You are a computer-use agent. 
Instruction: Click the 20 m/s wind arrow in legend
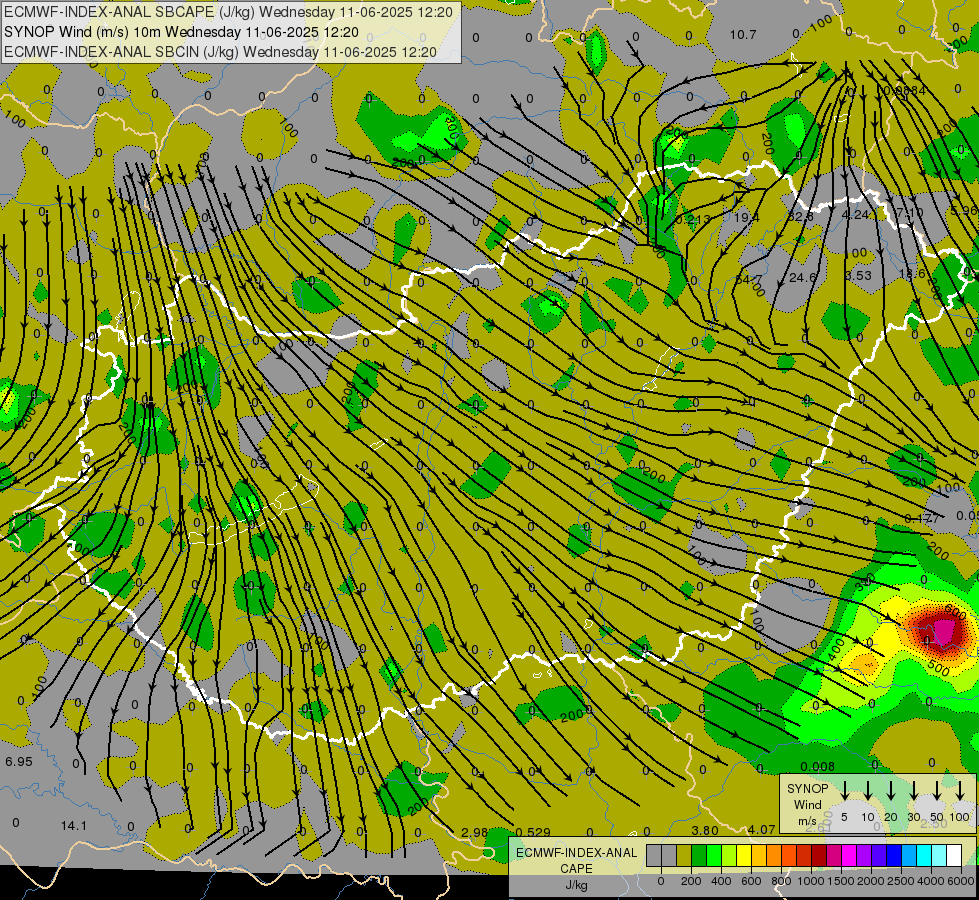click(891, 791)
